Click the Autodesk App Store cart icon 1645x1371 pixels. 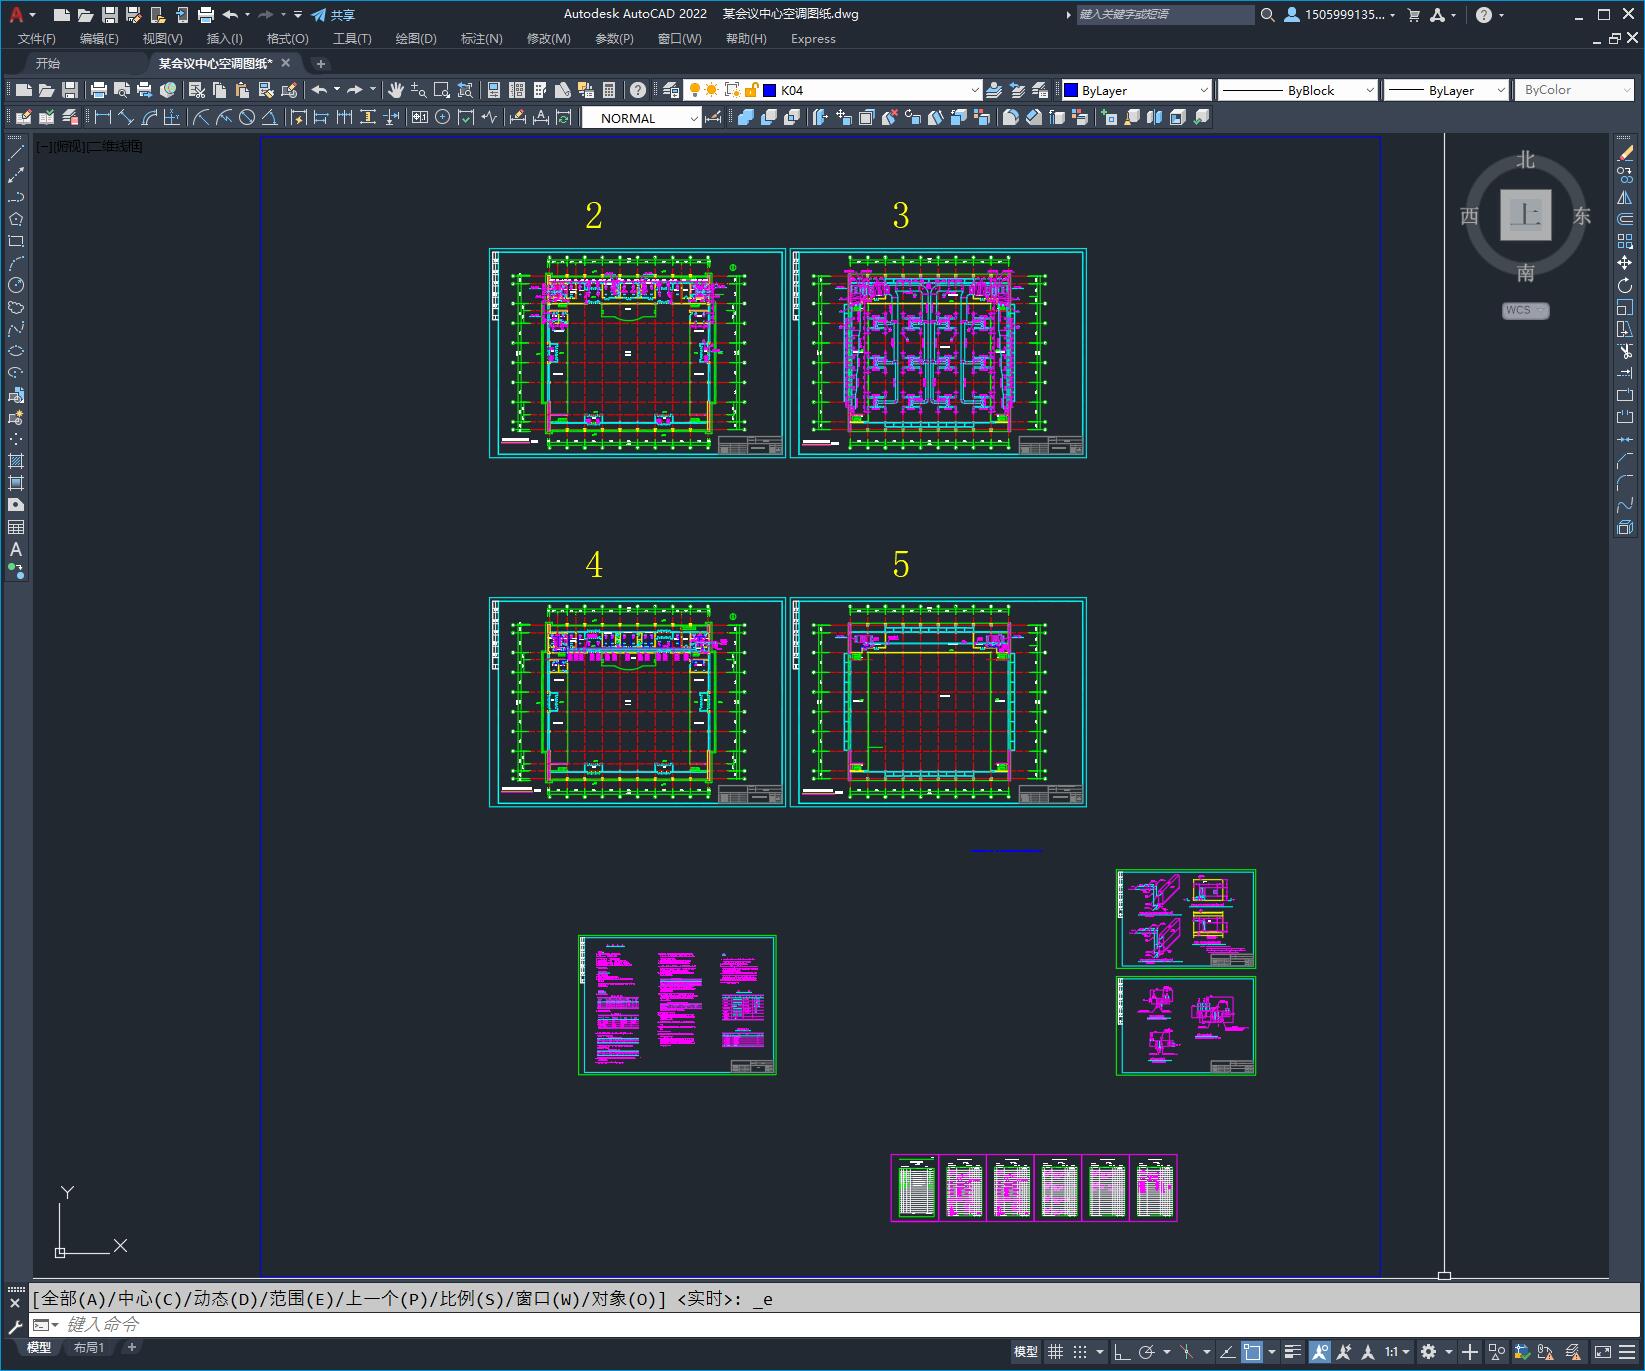coord(1414,15)
